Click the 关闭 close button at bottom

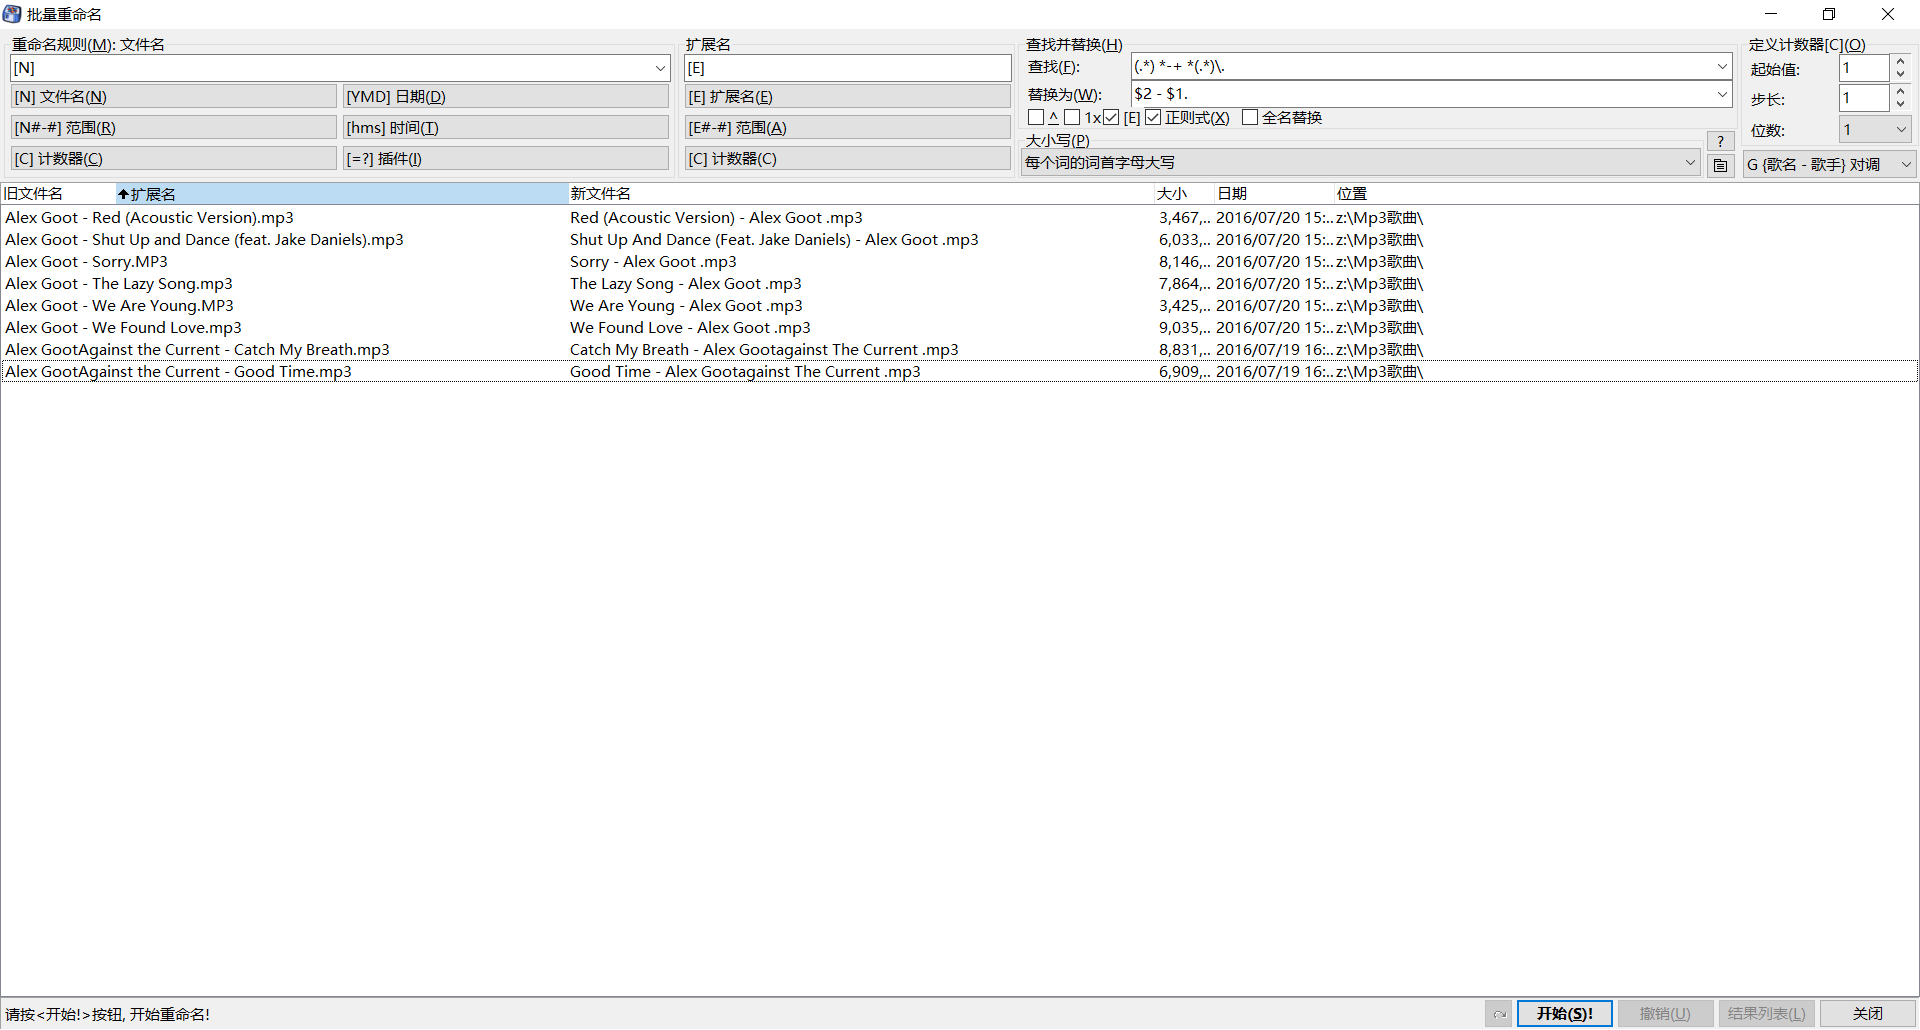pos(1867,1014)
